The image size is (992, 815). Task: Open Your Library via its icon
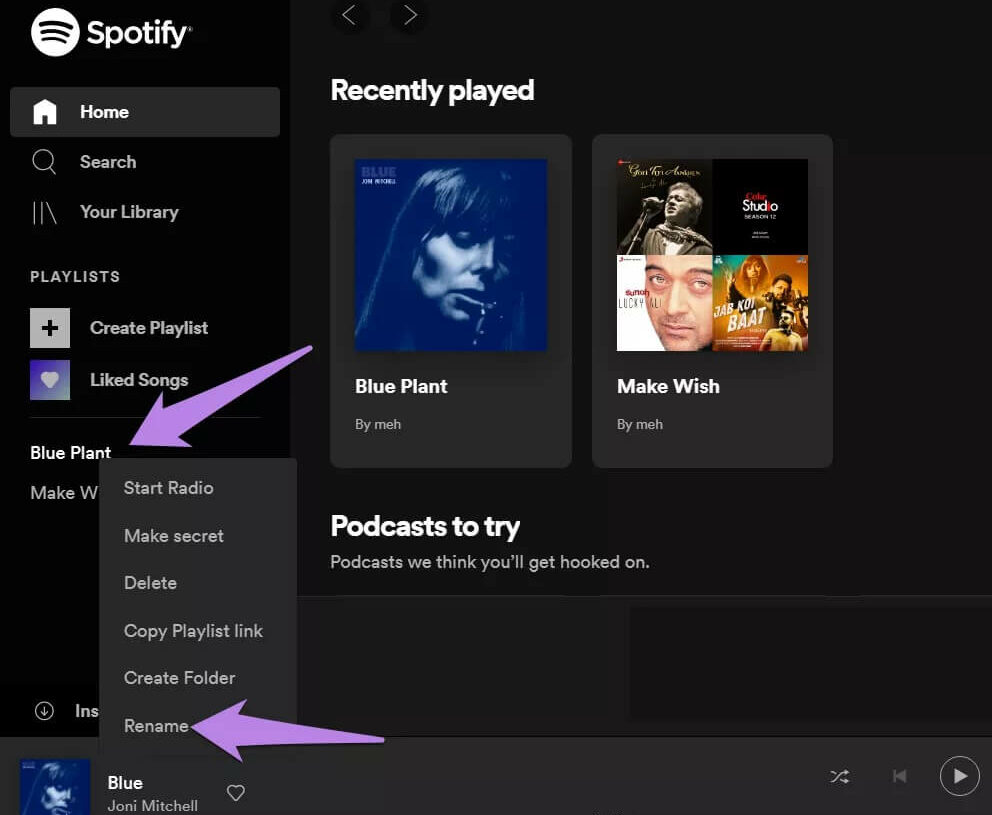tap(45, 212)
